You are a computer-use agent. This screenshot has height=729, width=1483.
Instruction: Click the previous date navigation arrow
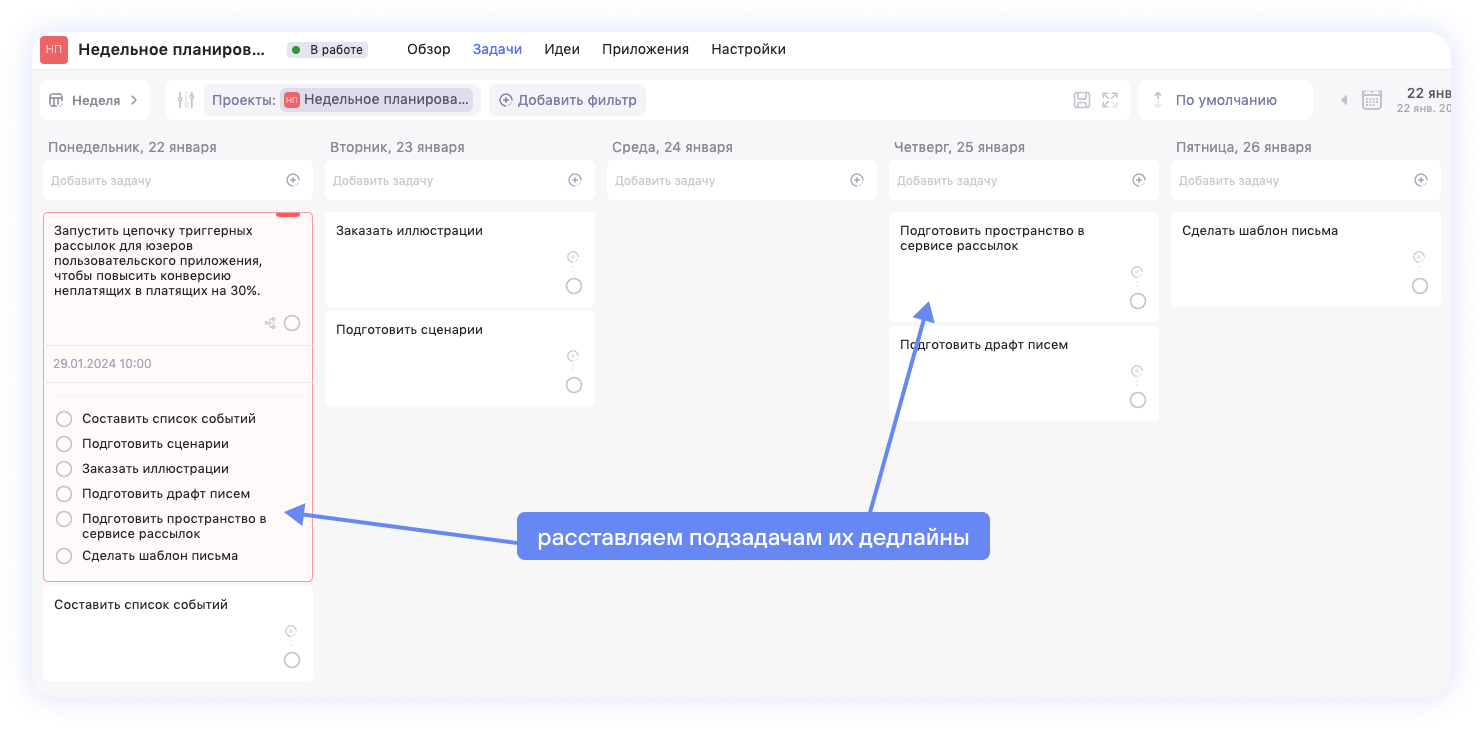pos(1344,100)
